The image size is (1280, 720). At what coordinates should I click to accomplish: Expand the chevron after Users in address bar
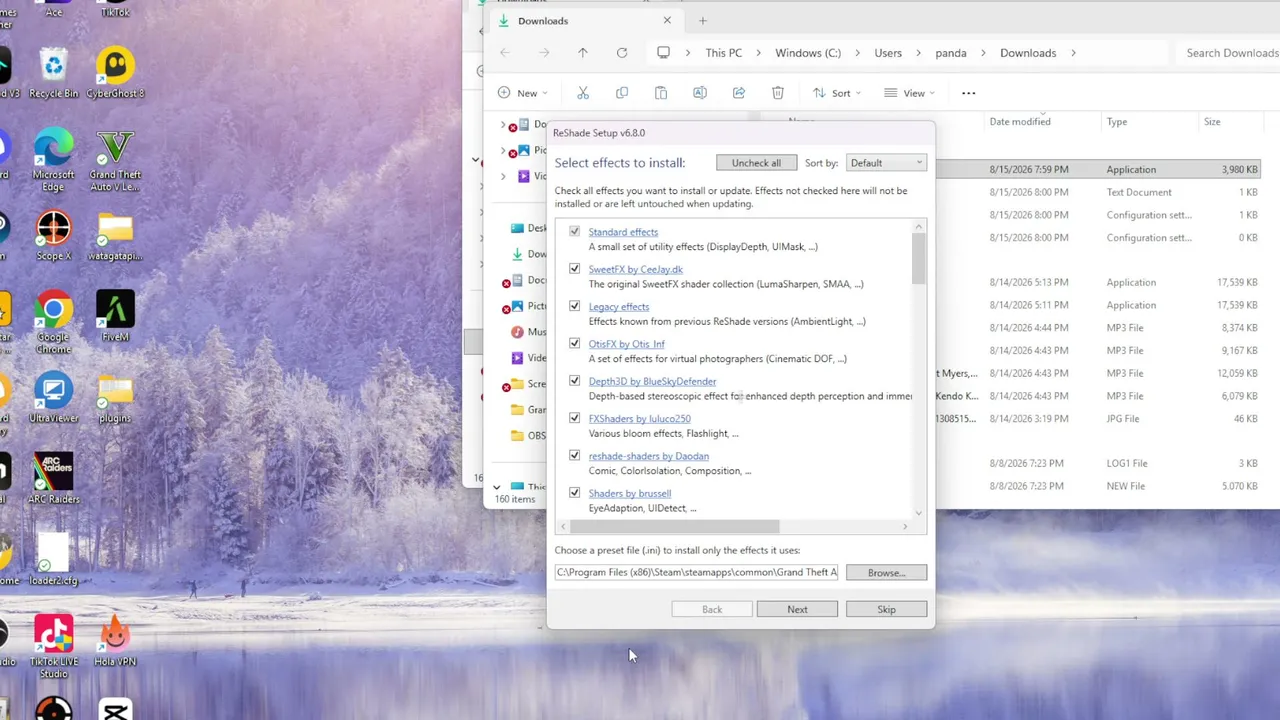coord(918,53)
